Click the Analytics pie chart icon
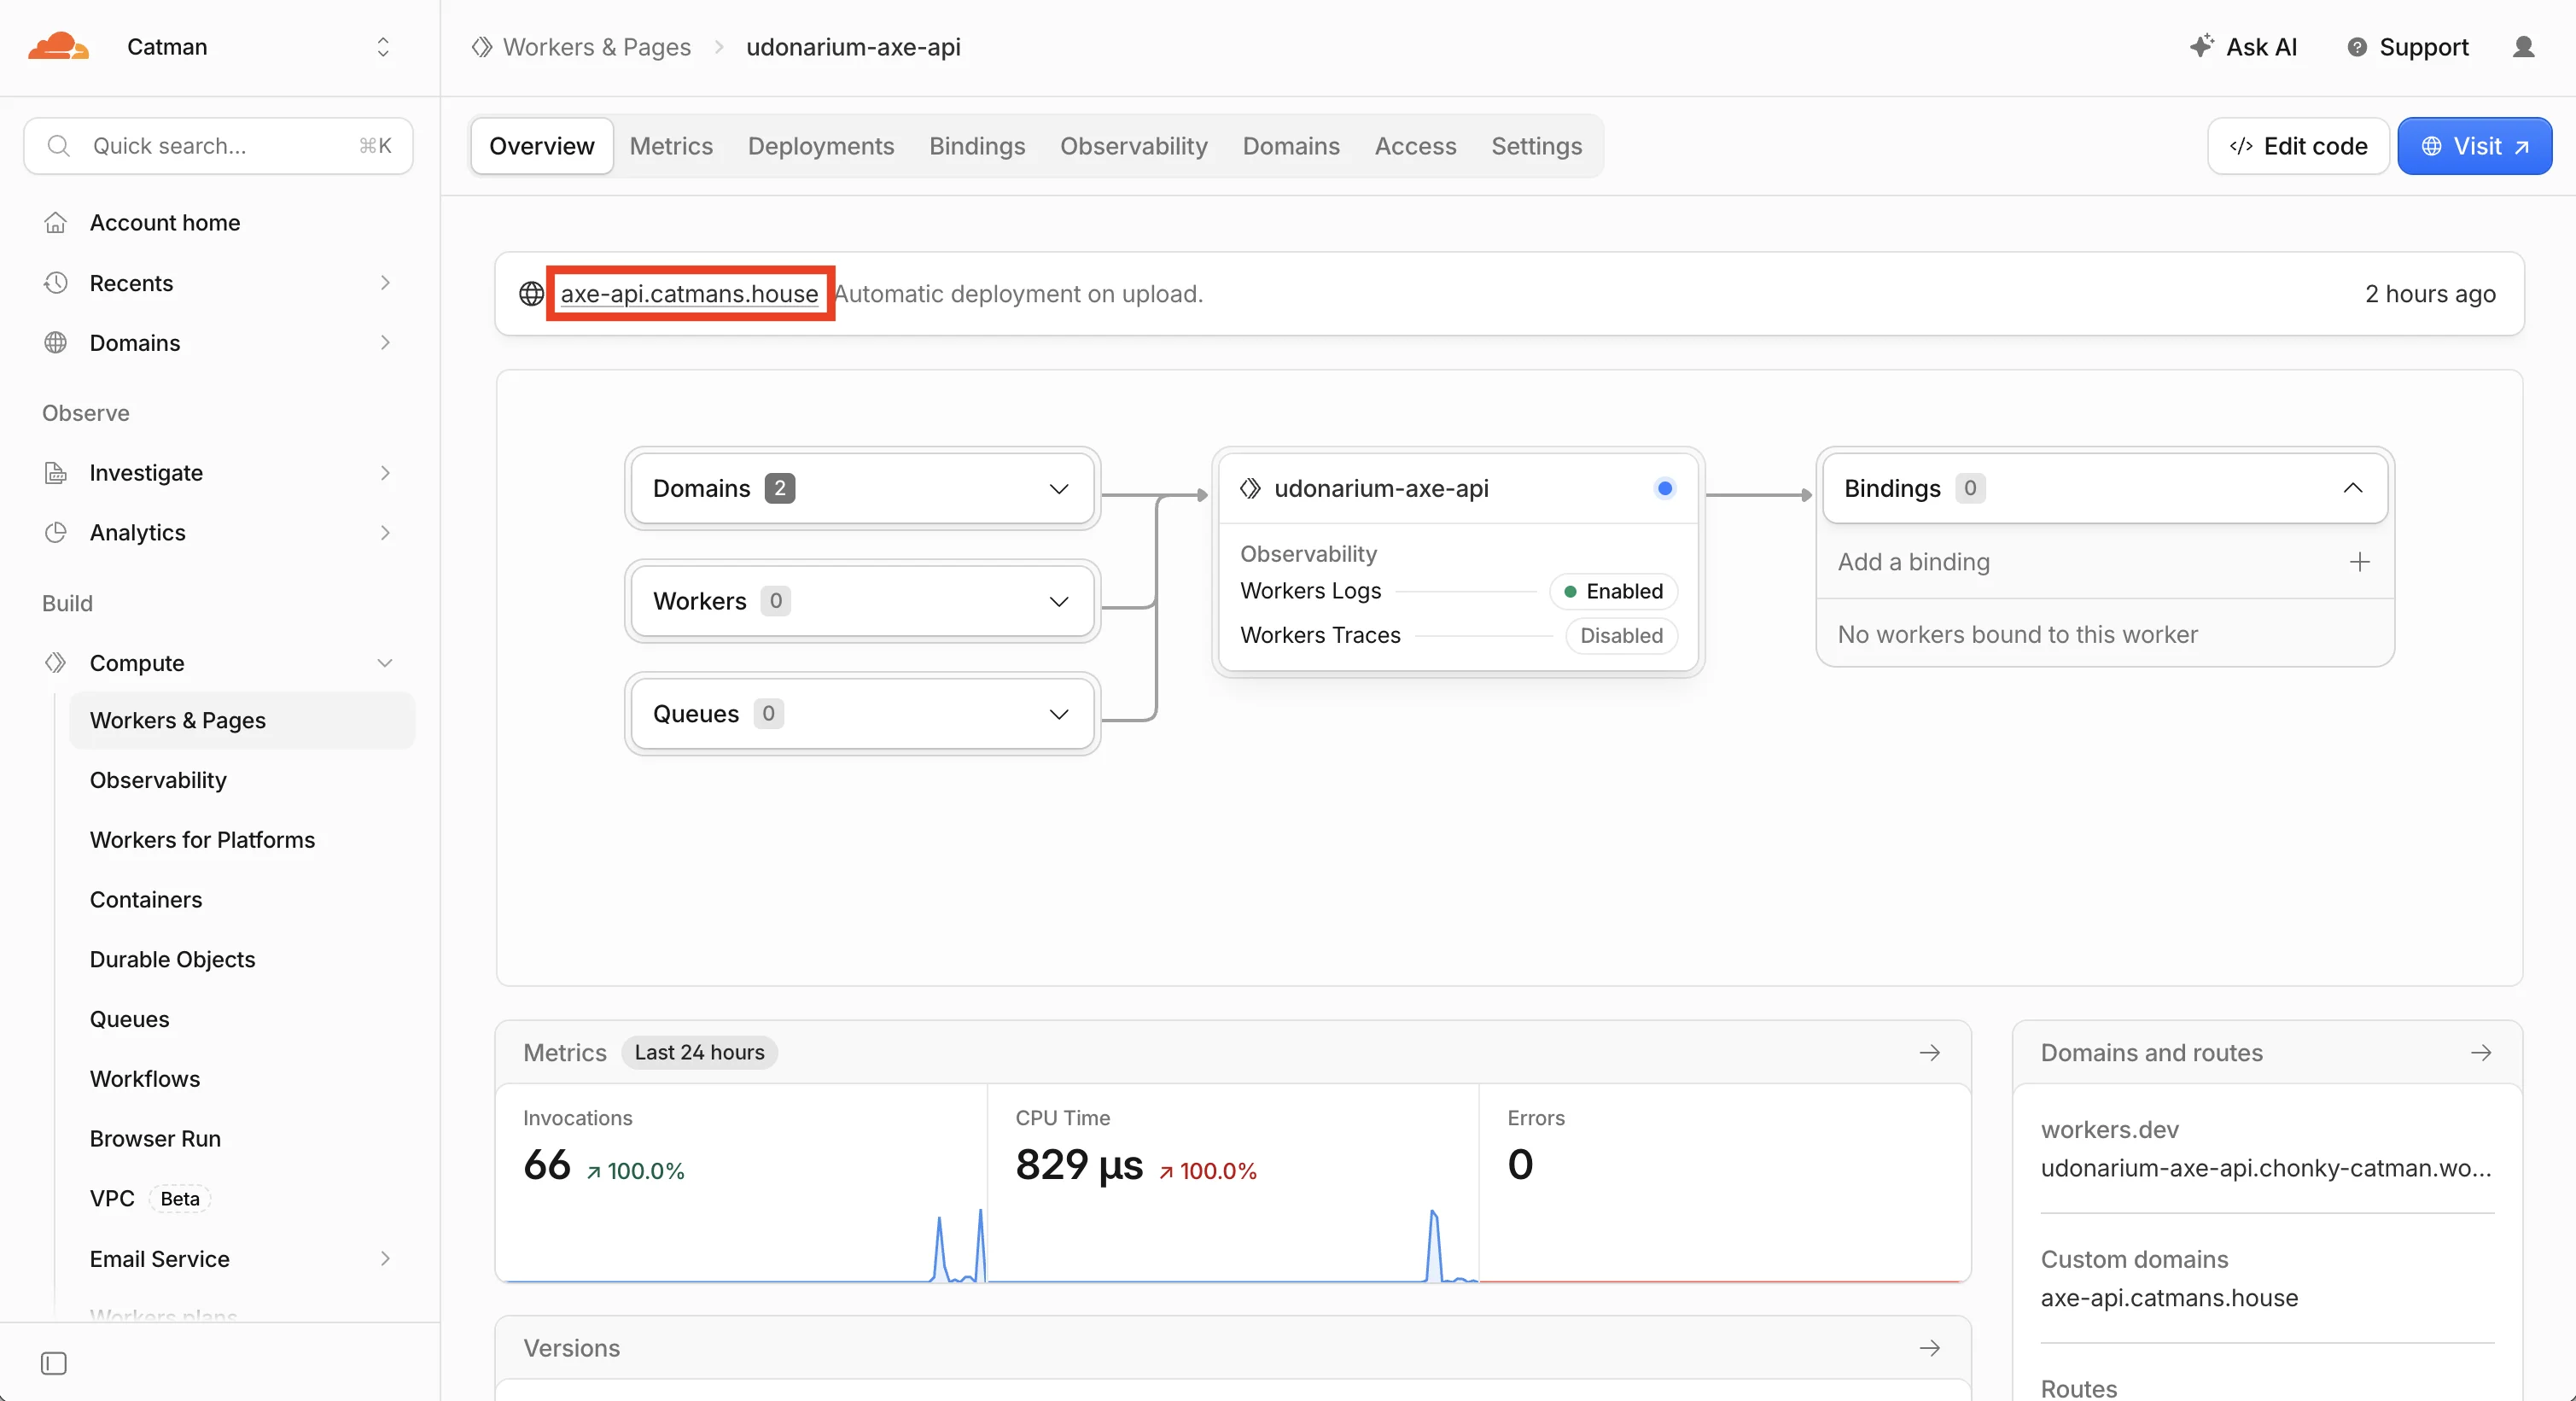 56,533
